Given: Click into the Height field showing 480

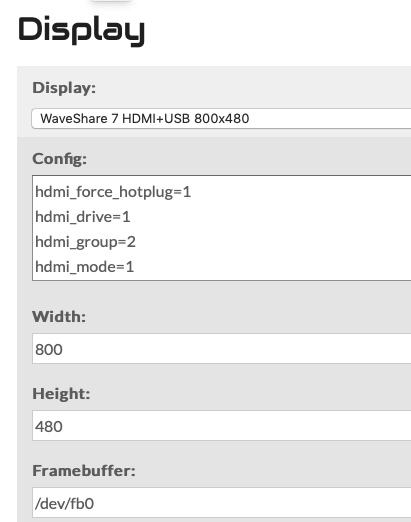Looking at the screenshot, I should coord(221,426).
